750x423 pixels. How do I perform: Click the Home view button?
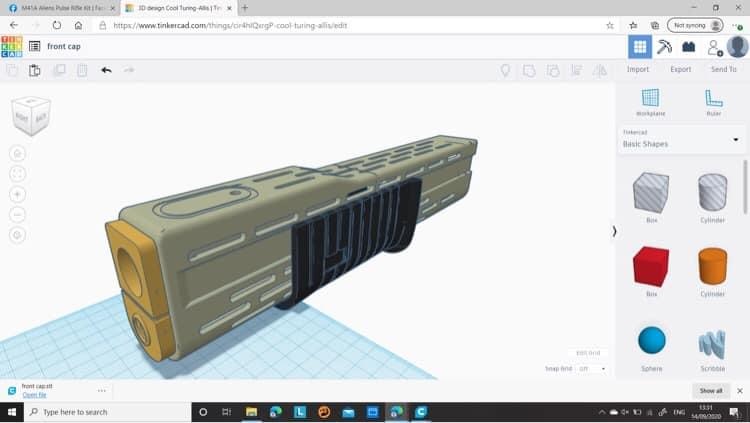click(18, 154)
